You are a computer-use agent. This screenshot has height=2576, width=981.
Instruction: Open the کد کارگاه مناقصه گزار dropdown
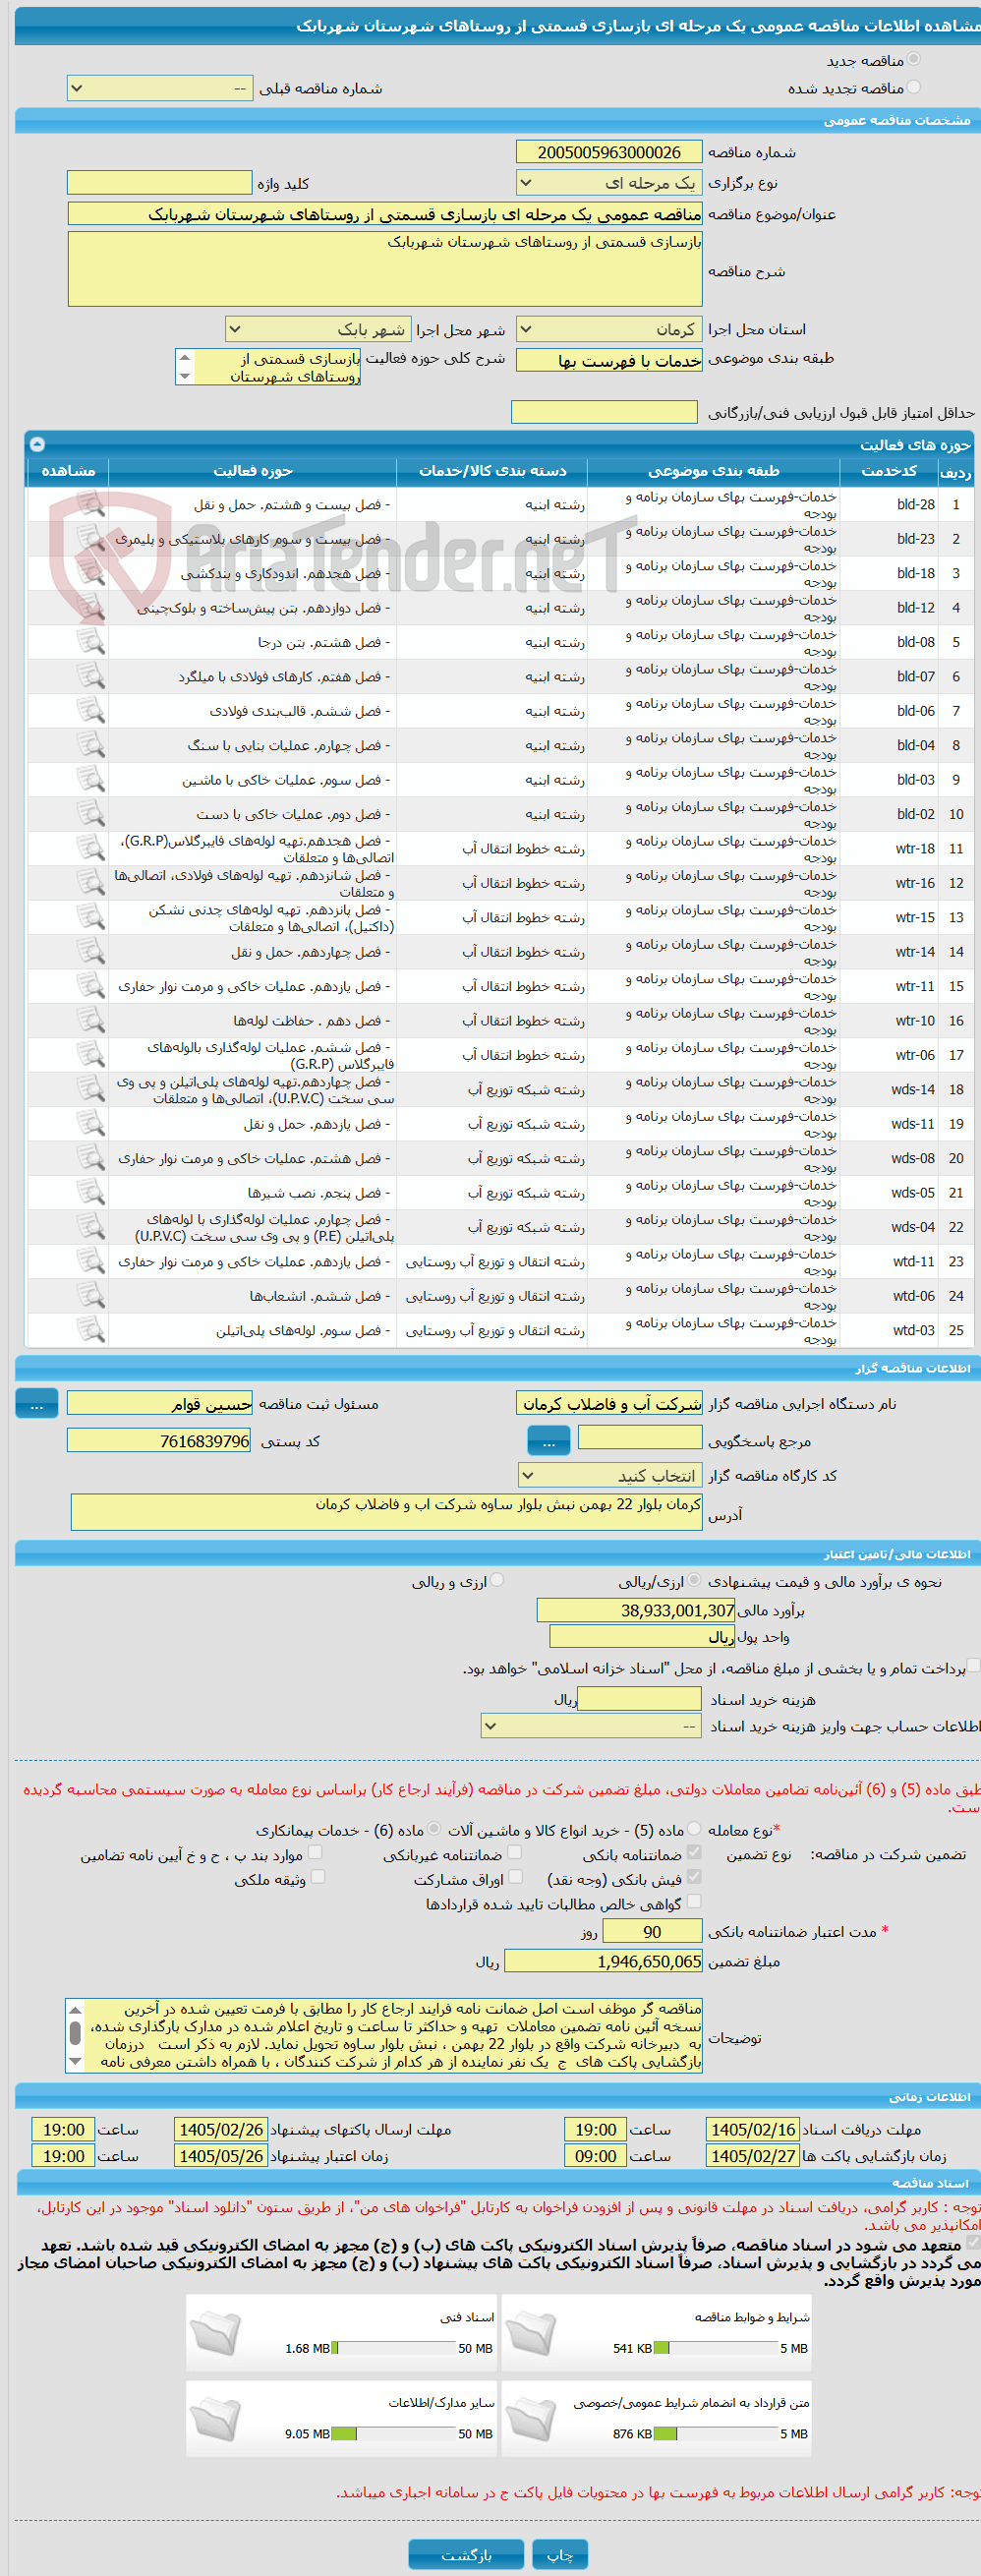click(610, 1476)
